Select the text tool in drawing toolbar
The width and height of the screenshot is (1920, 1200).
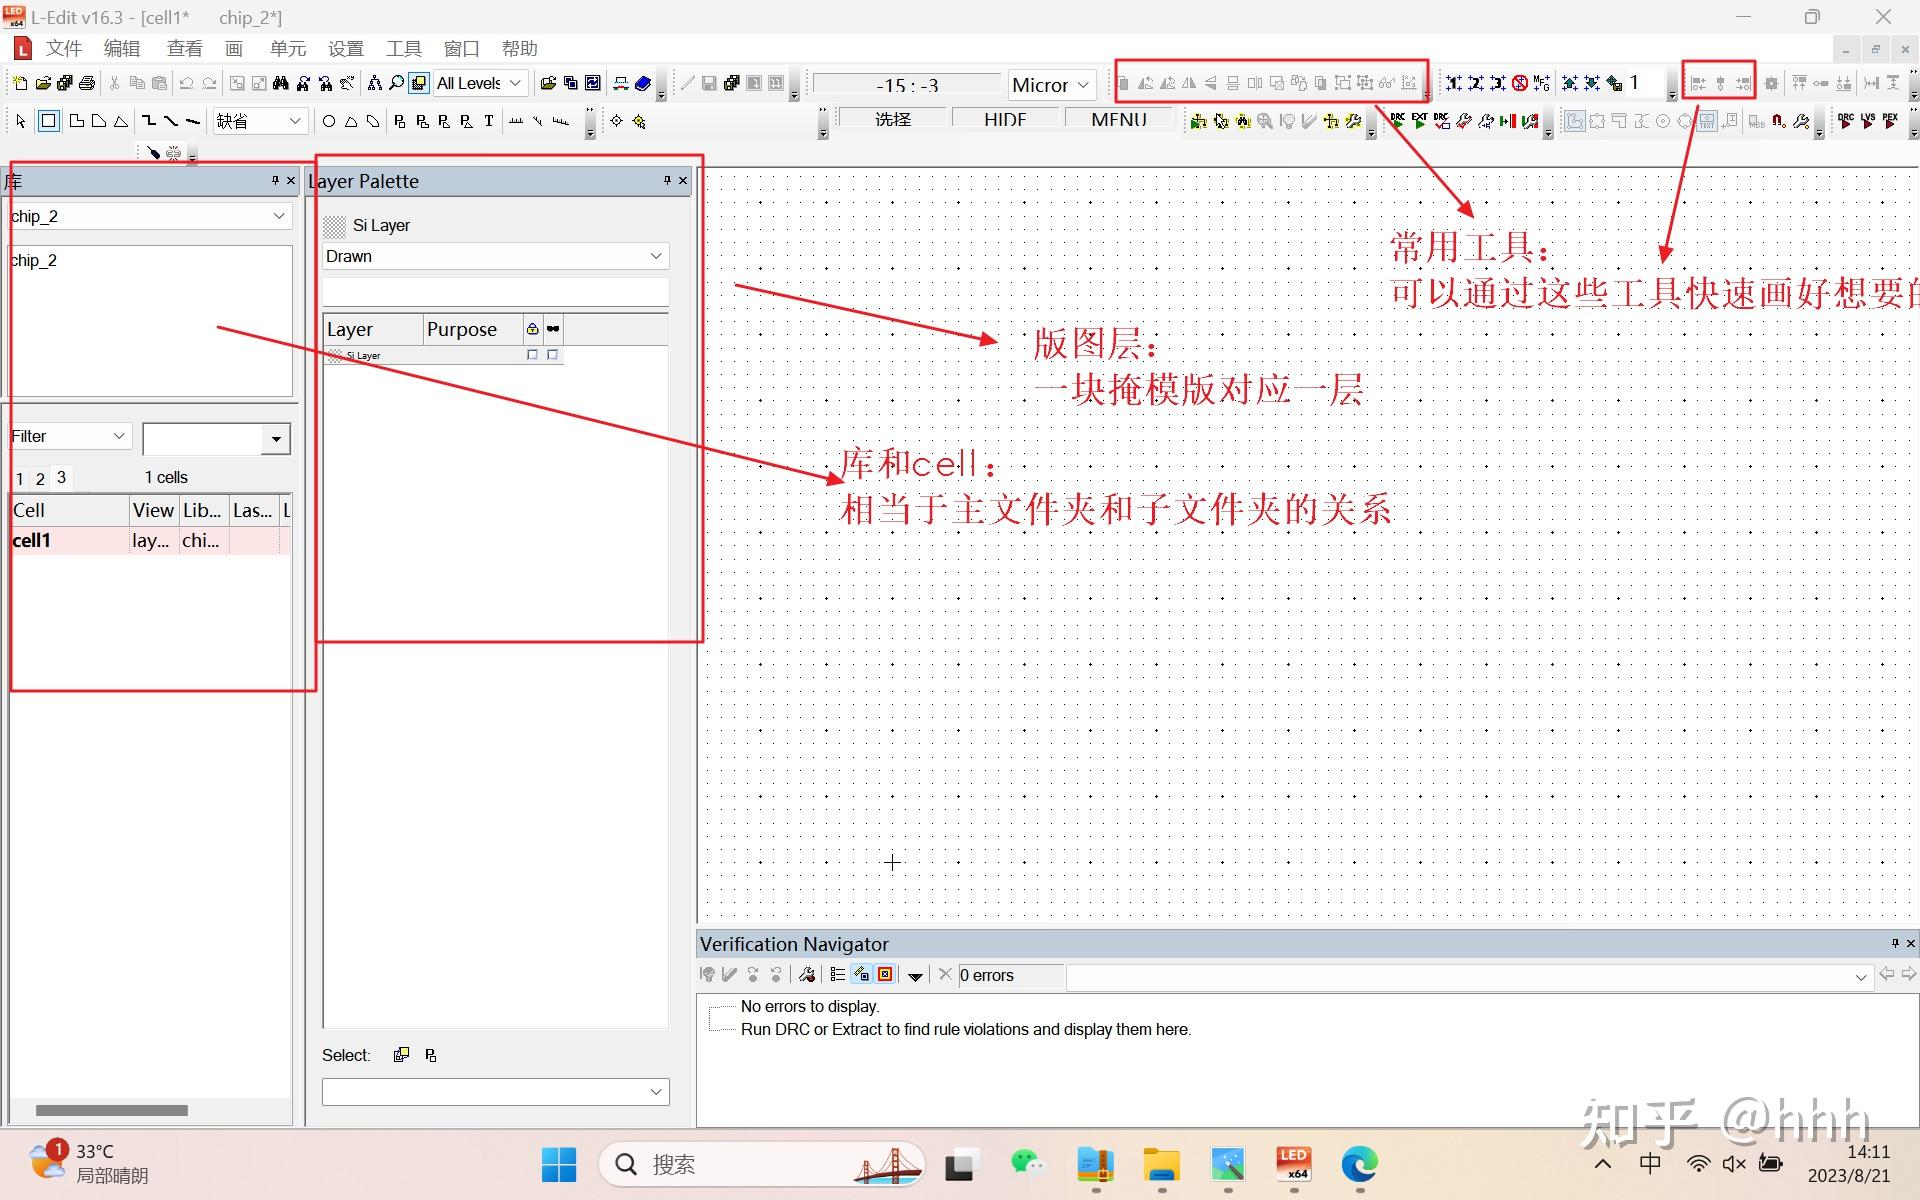(488, 121)
